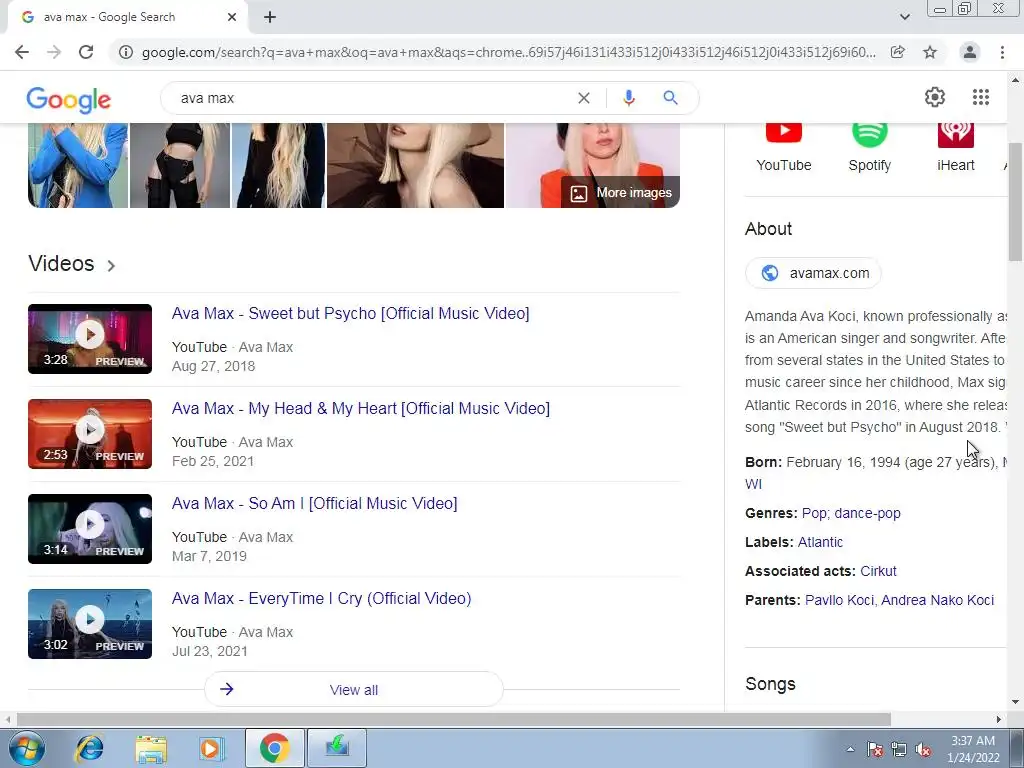Close the ava max search tab
The image size is (1024, 768).
tap(232, 17)
